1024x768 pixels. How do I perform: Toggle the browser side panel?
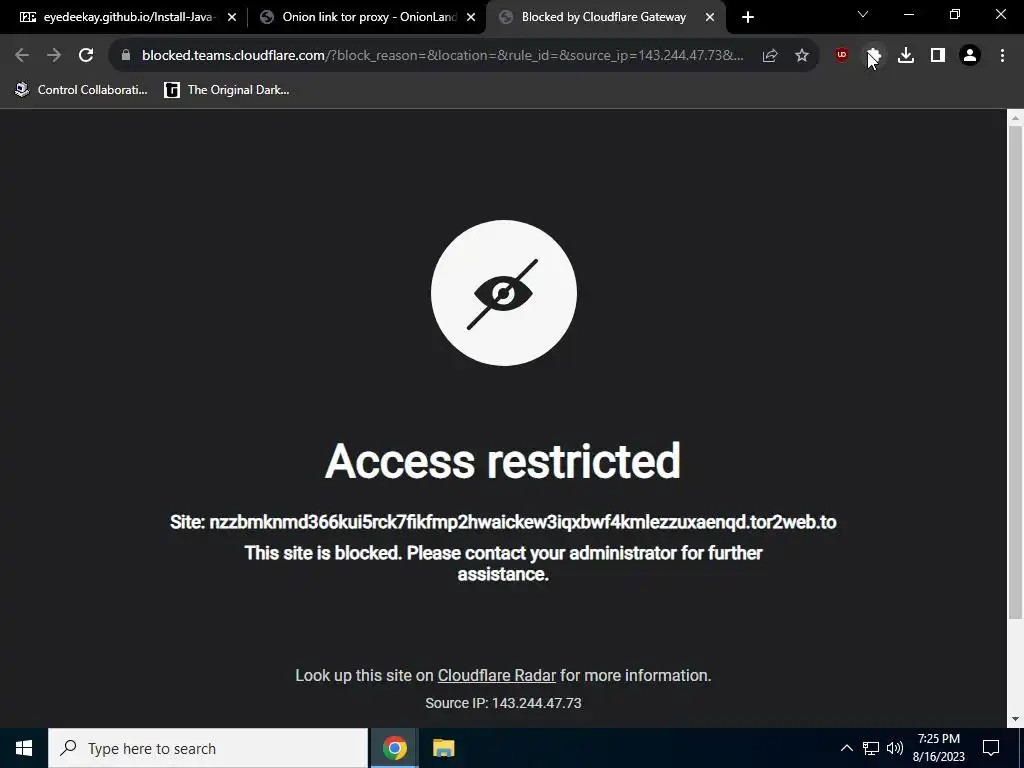click(938, 56)
